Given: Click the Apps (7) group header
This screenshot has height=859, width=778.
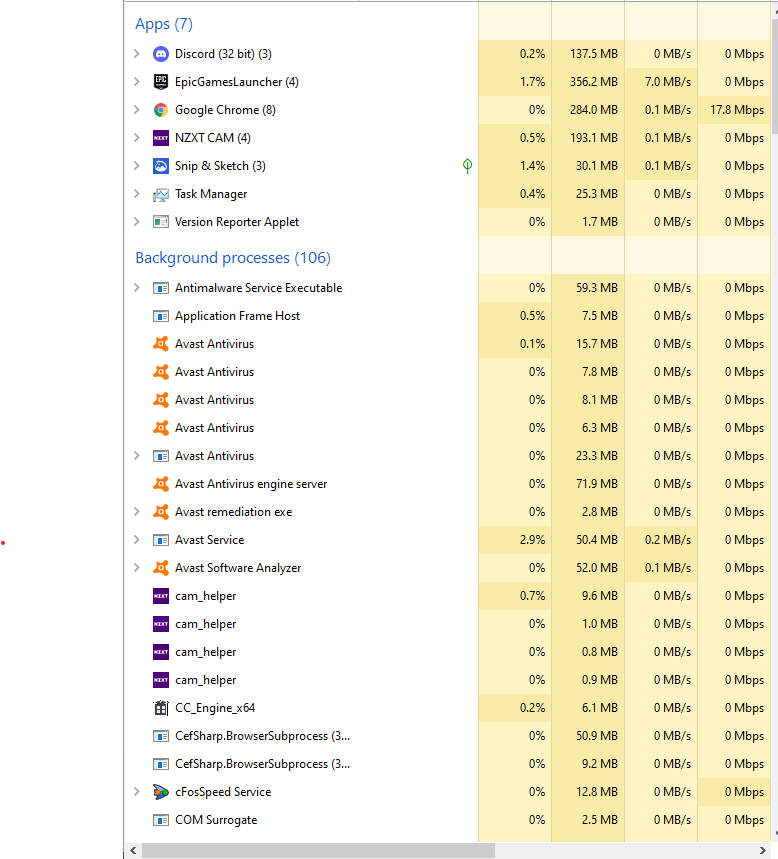Looking at the screenshot, I should tap(164, 24).
